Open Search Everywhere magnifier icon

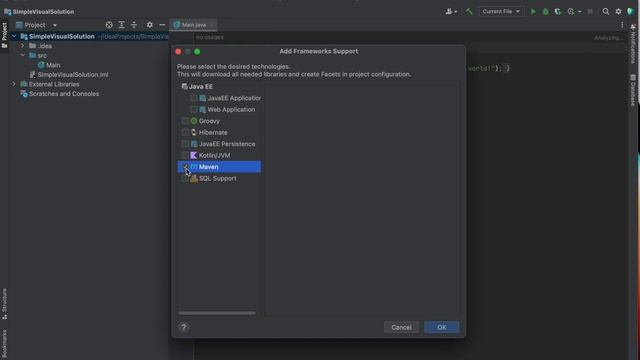606,11
